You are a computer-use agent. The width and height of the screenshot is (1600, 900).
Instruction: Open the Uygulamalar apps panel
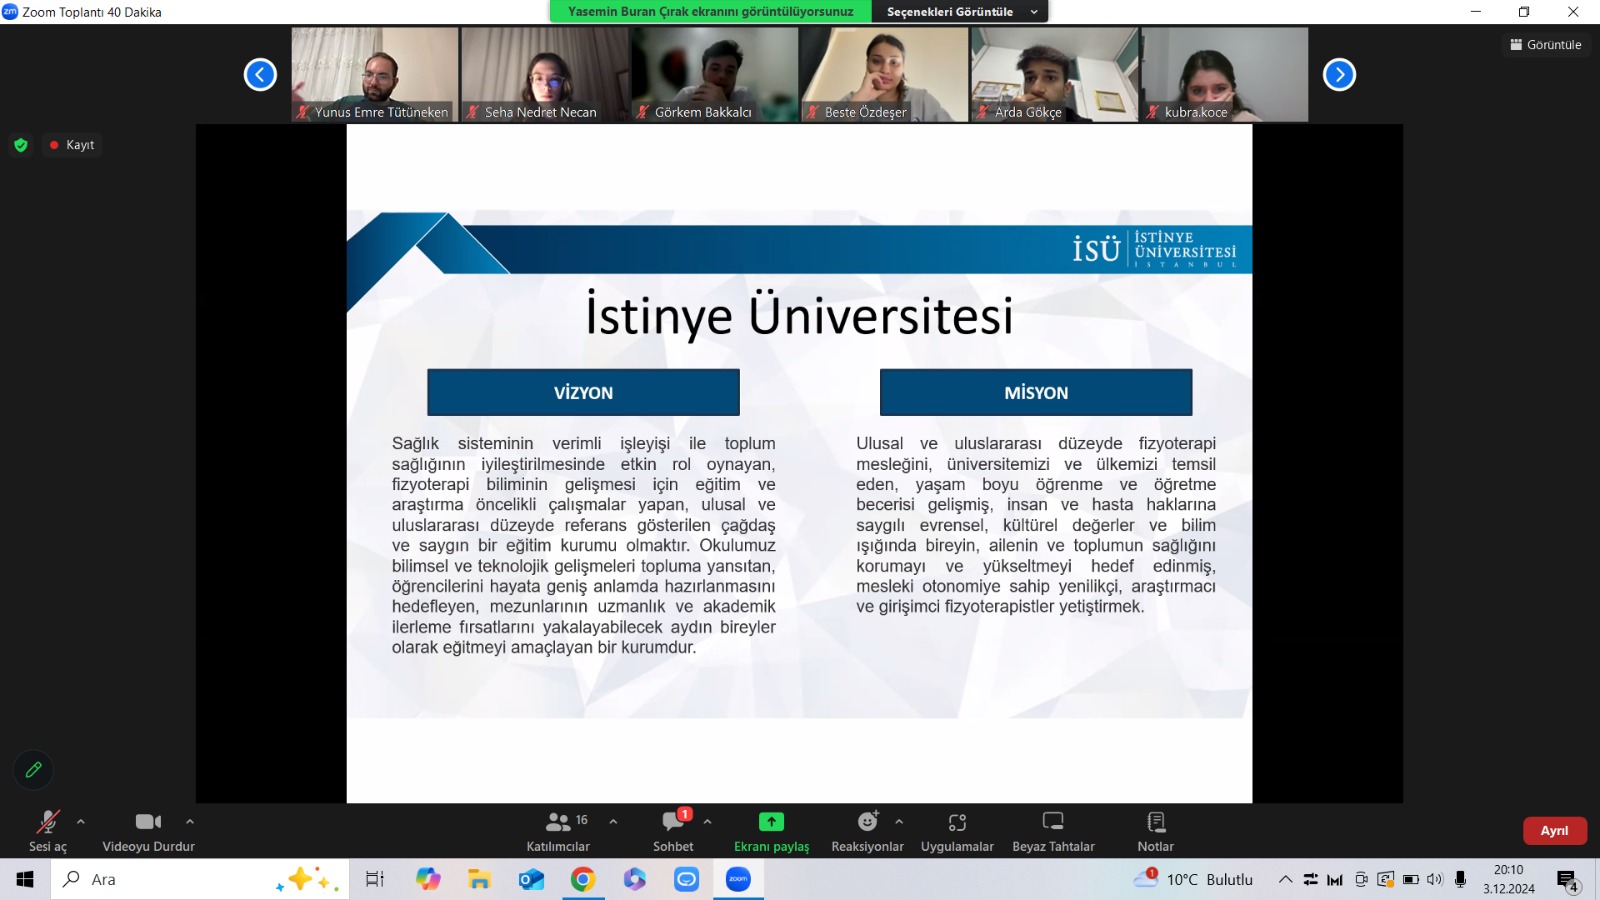coord(957,831)
